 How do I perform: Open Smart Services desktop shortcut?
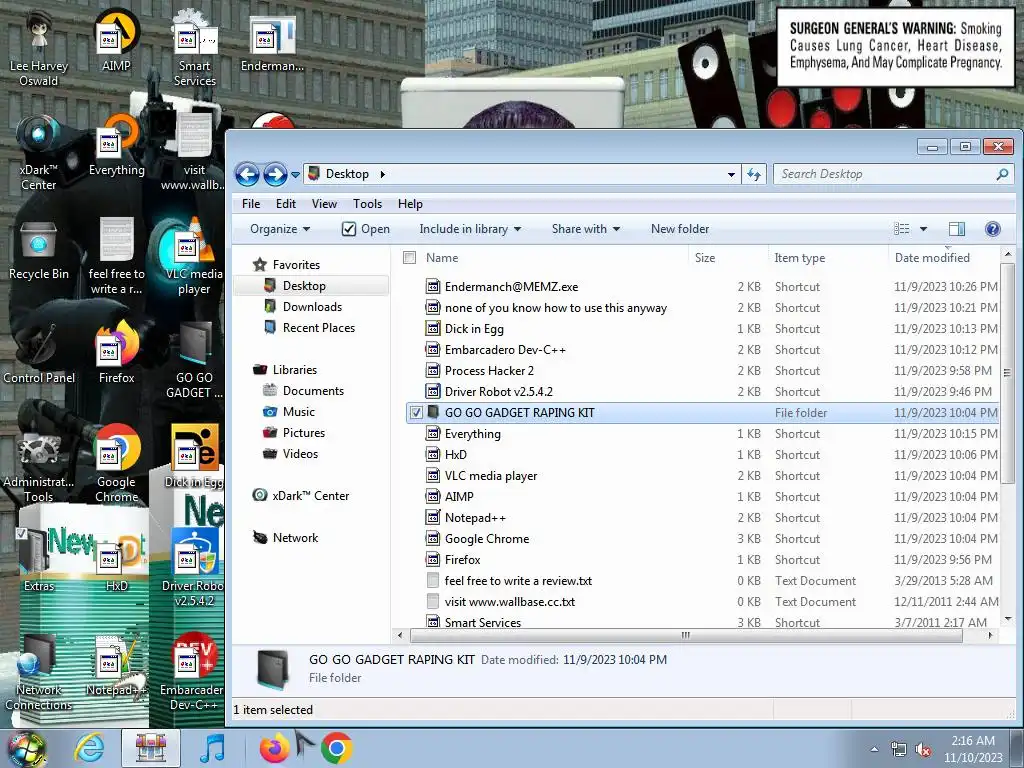coord(194,47)
